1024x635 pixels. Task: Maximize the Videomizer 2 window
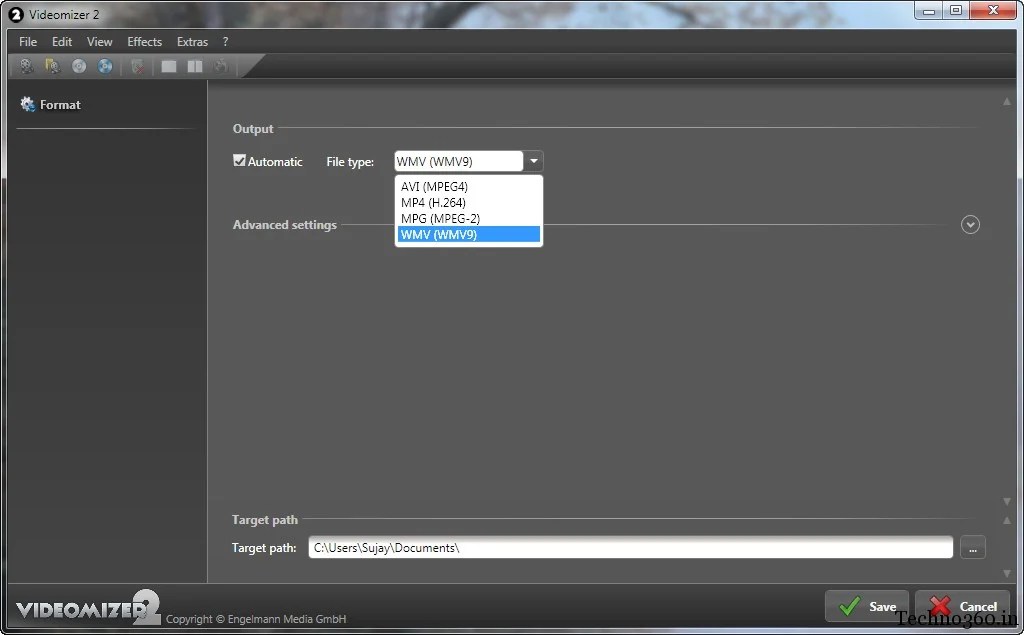coord(956,11)
